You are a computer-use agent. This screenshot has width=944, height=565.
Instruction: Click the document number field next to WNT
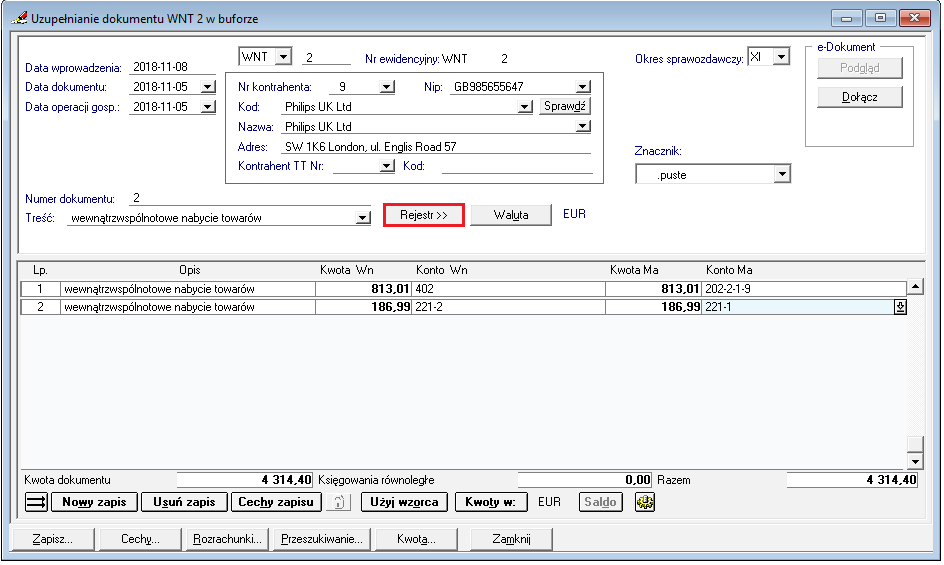[326, 58]
